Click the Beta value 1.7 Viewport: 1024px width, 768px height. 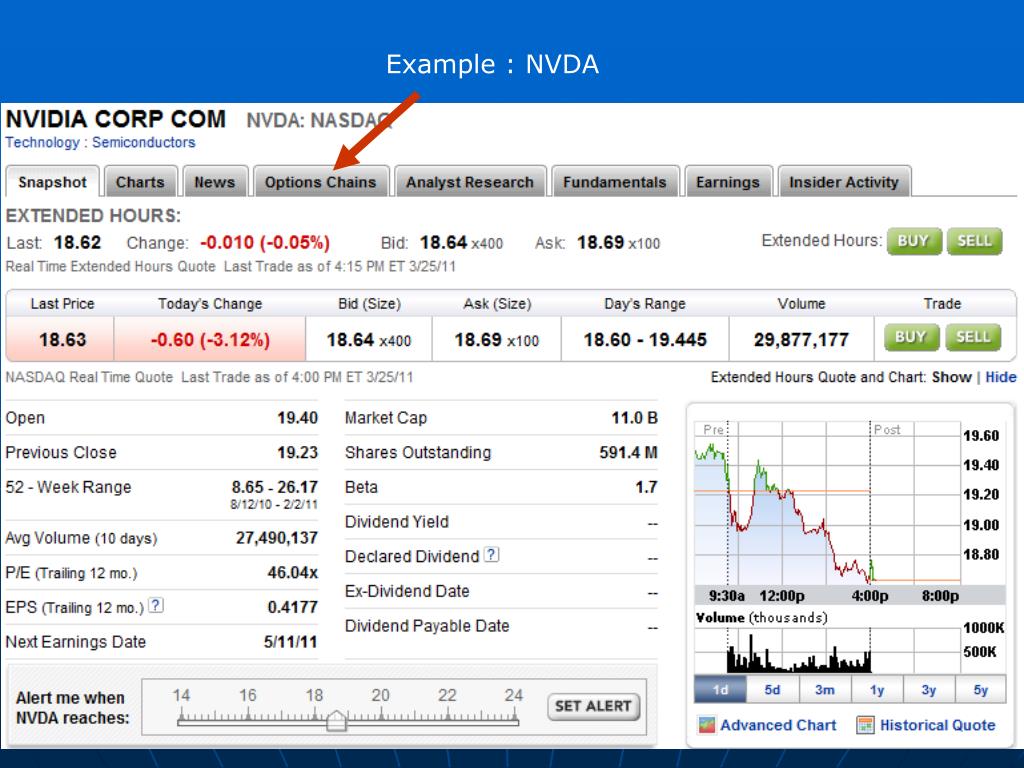(x=647, y=487)
